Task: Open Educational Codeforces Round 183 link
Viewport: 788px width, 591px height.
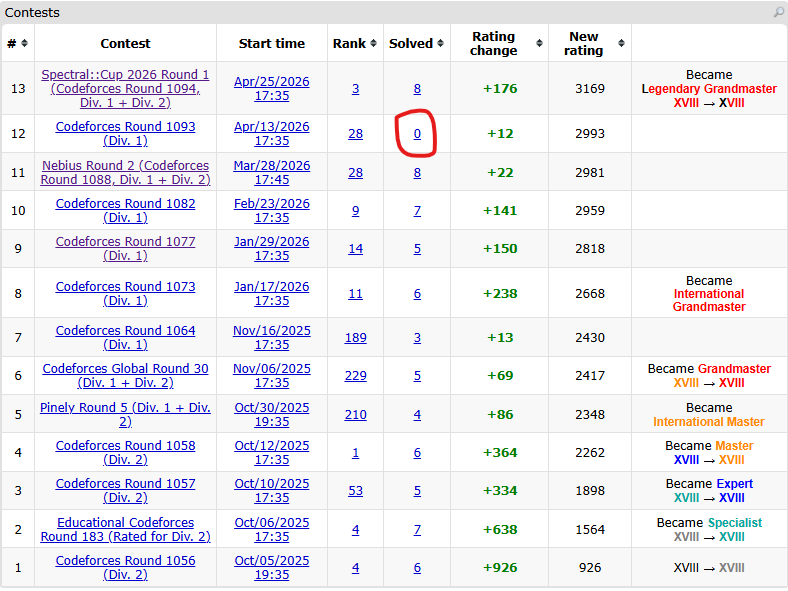Action: [x=125, y=529]
